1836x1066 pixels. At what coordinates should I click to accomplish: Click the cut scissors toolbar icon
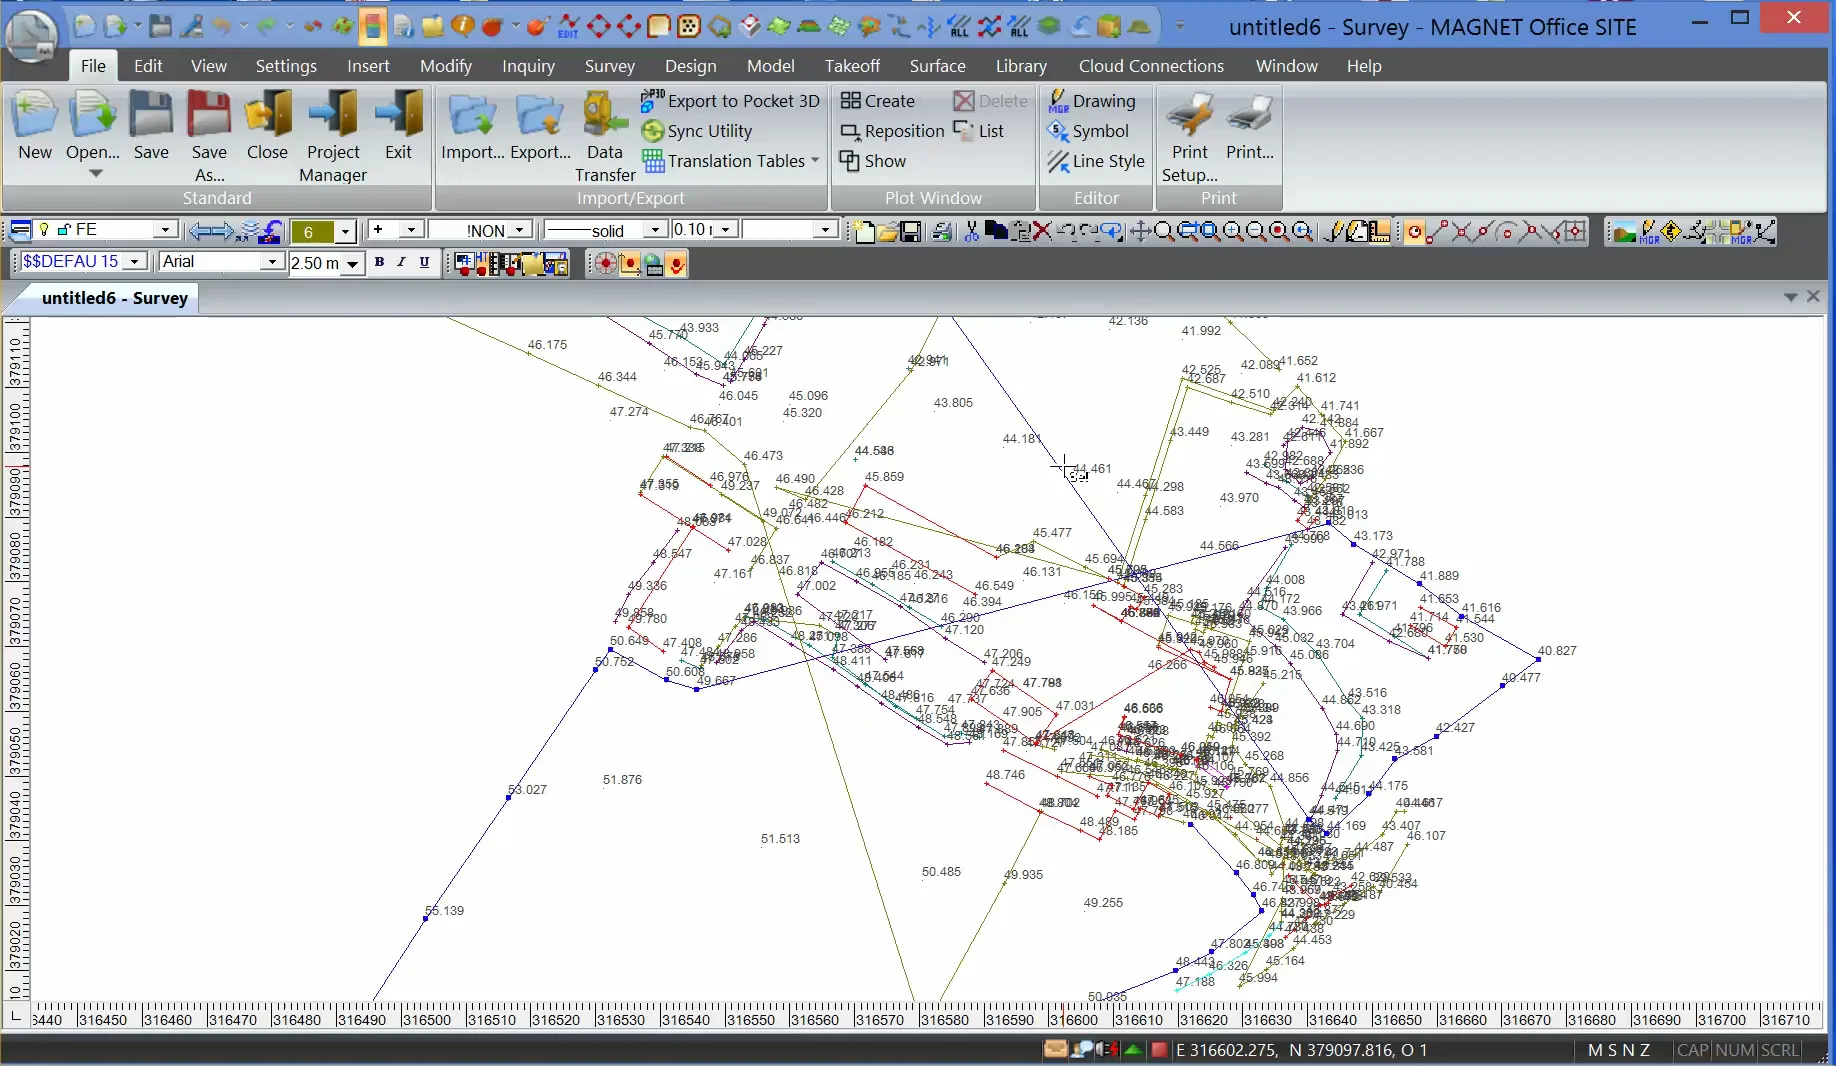pos(971,232)
